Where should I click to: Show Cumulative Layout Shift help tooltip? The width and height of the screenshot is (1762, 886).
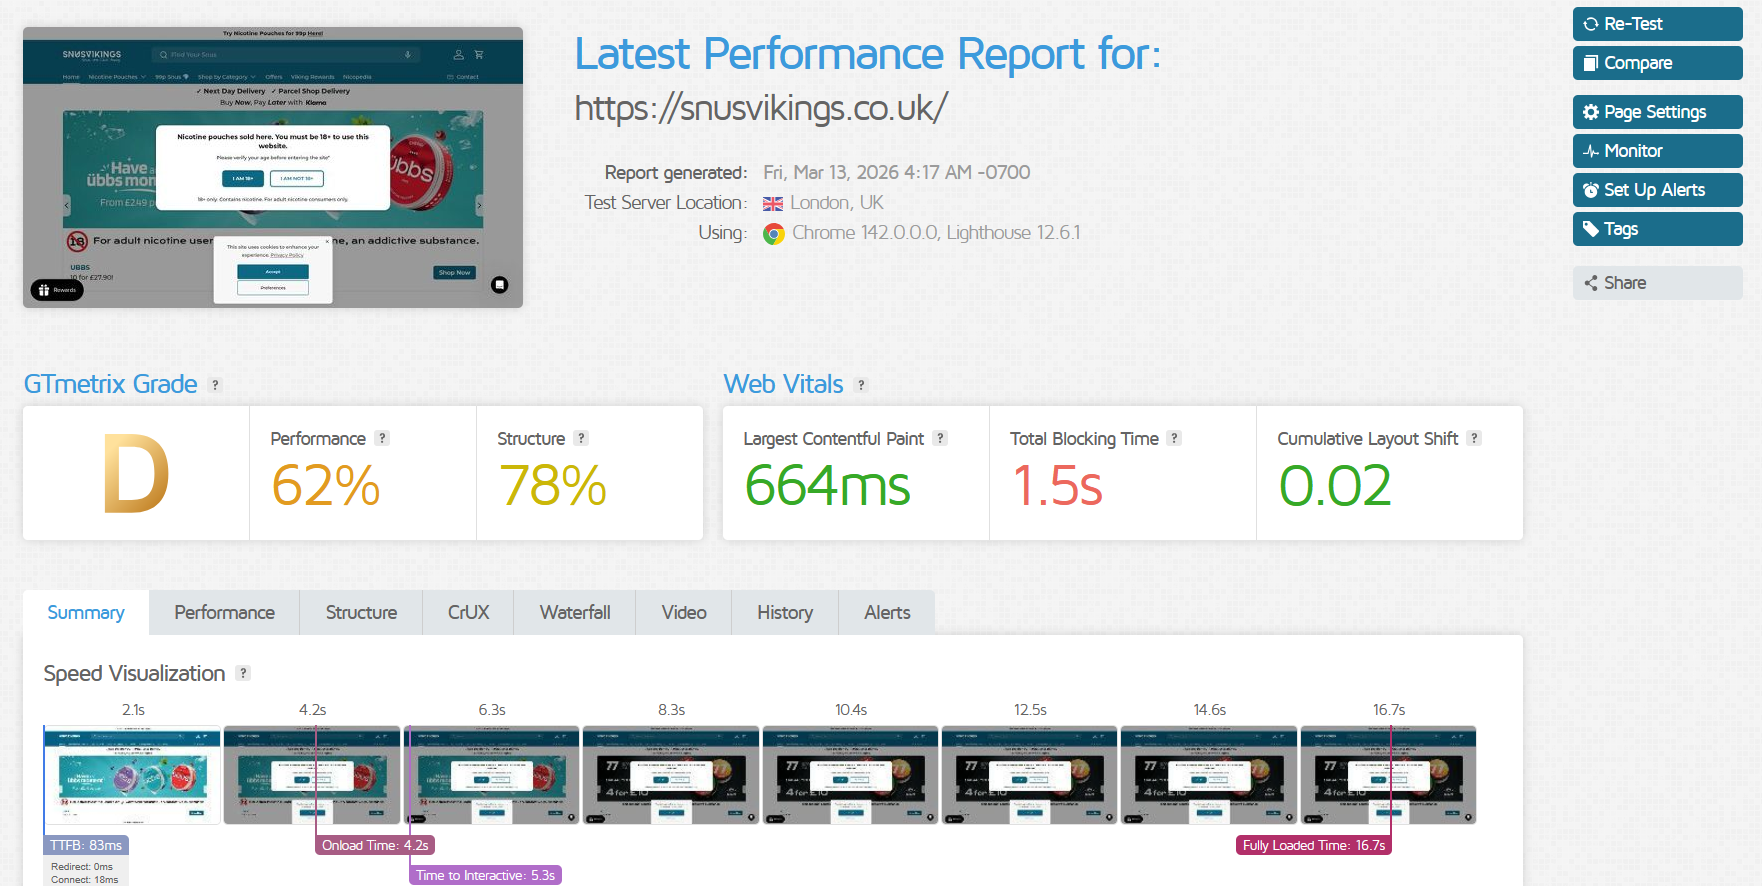pyautogui.click(x=1474, y=438)
